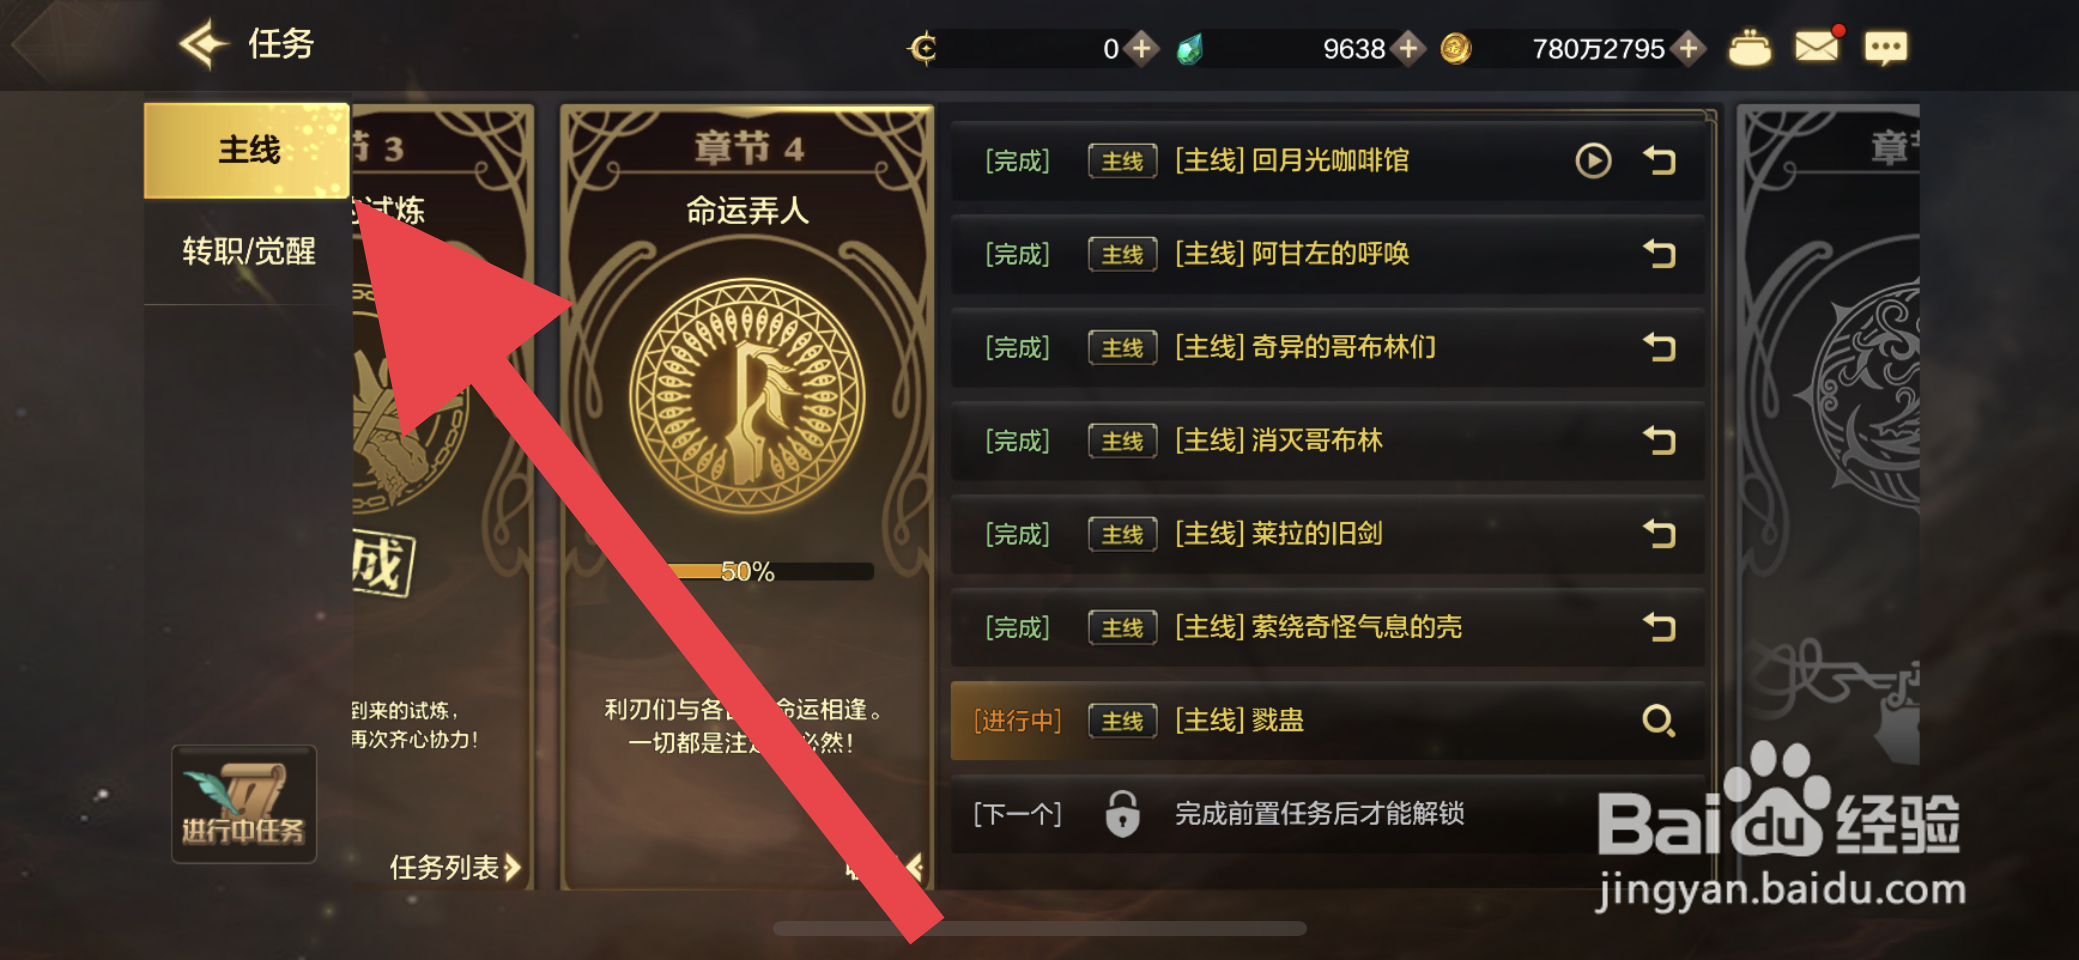The width and height of the screenshot is (2079, 960).
Task: Play the 回月光咖啡馆 quest cutscene
Action: 1593,160
